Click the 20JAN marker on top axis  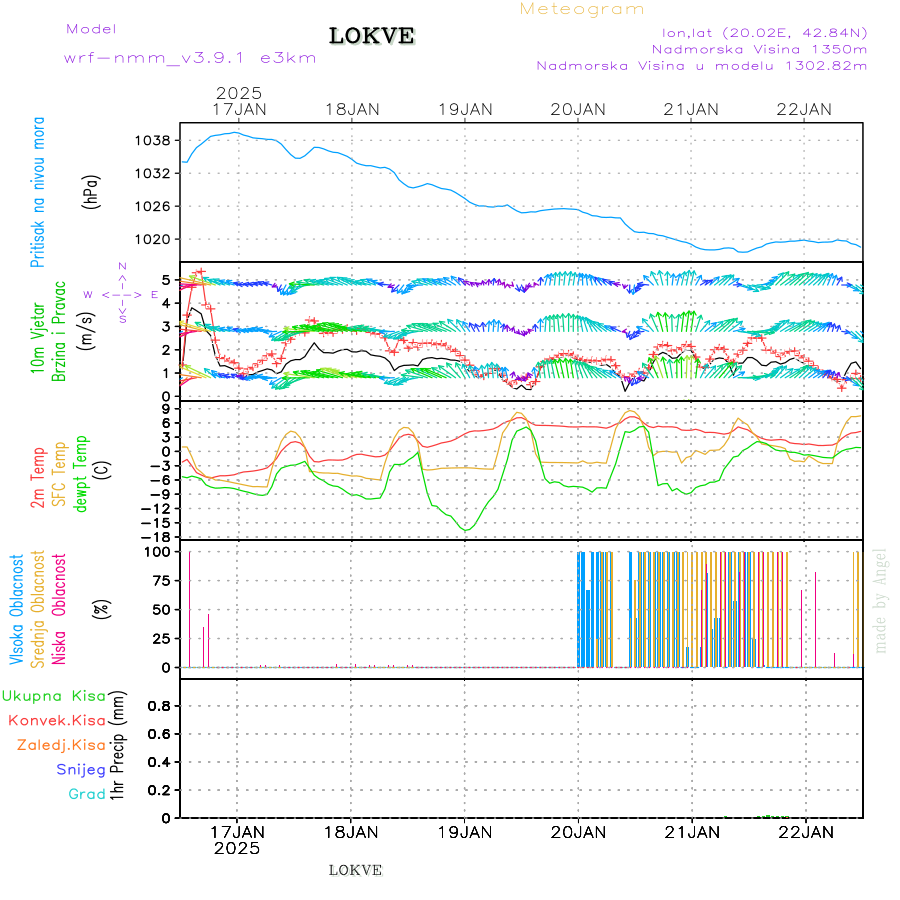578,109
